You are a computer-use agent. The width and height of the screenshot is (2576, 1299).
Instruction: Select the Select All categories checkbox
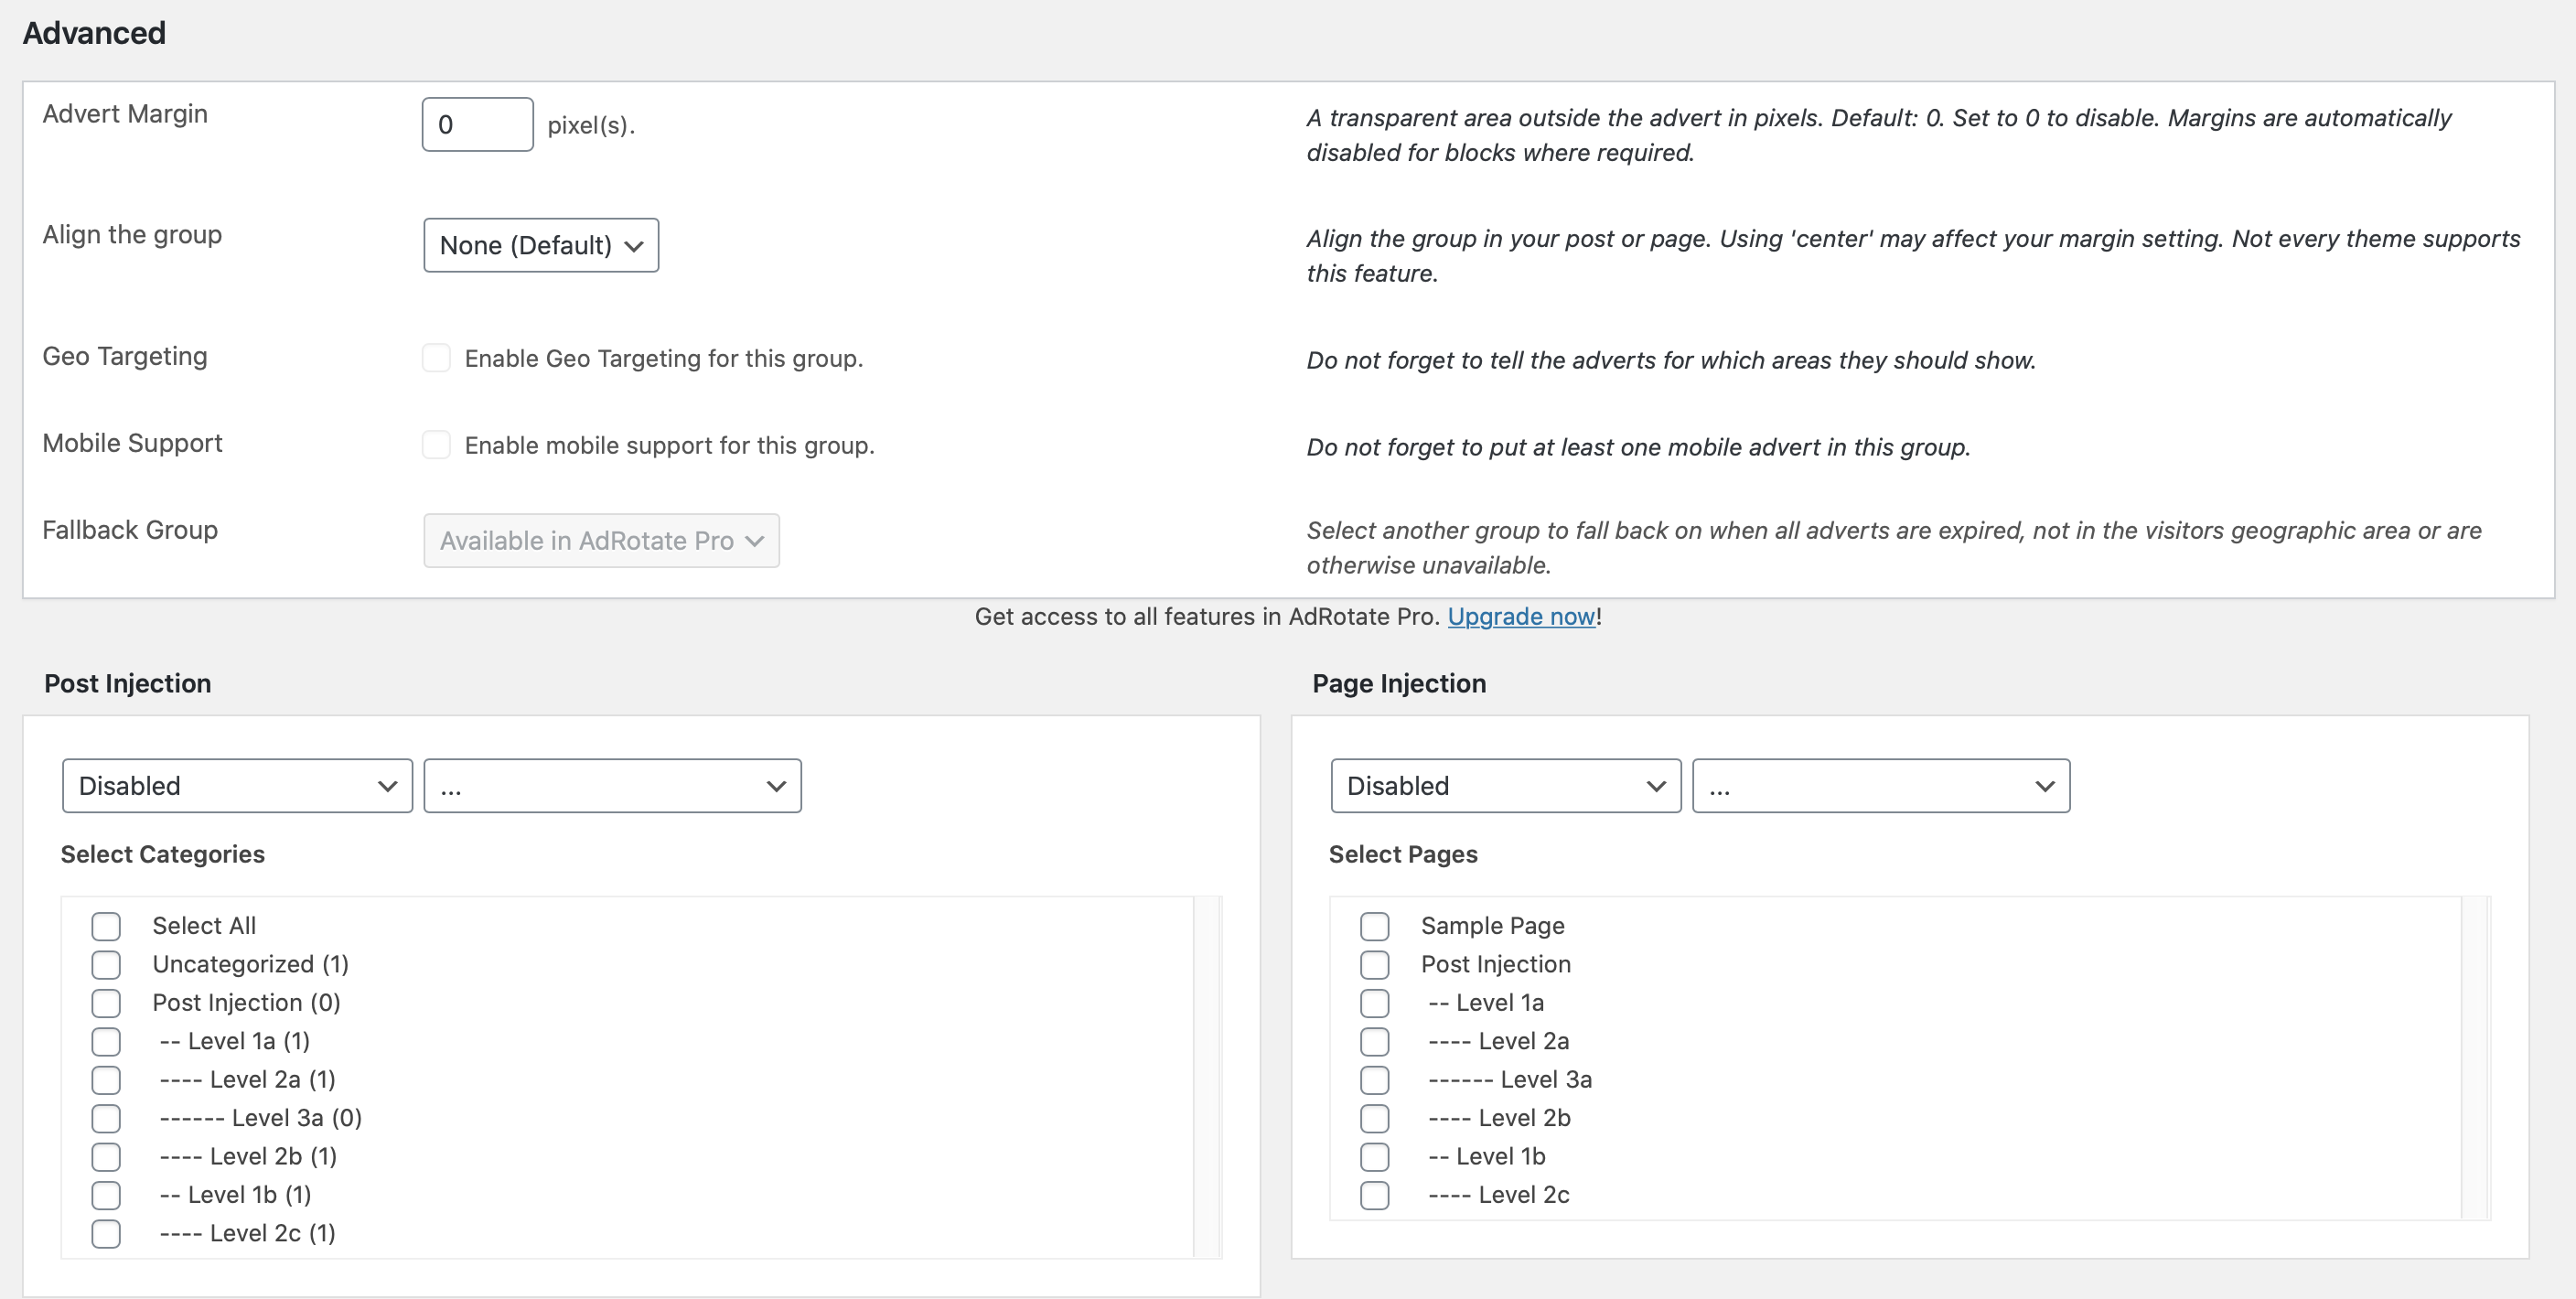point(104,926)
